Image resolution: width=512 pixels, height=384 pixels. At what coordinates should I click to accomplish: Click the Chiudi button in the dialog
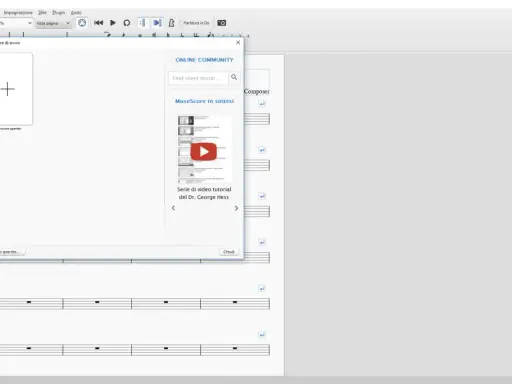click(229, 252)
